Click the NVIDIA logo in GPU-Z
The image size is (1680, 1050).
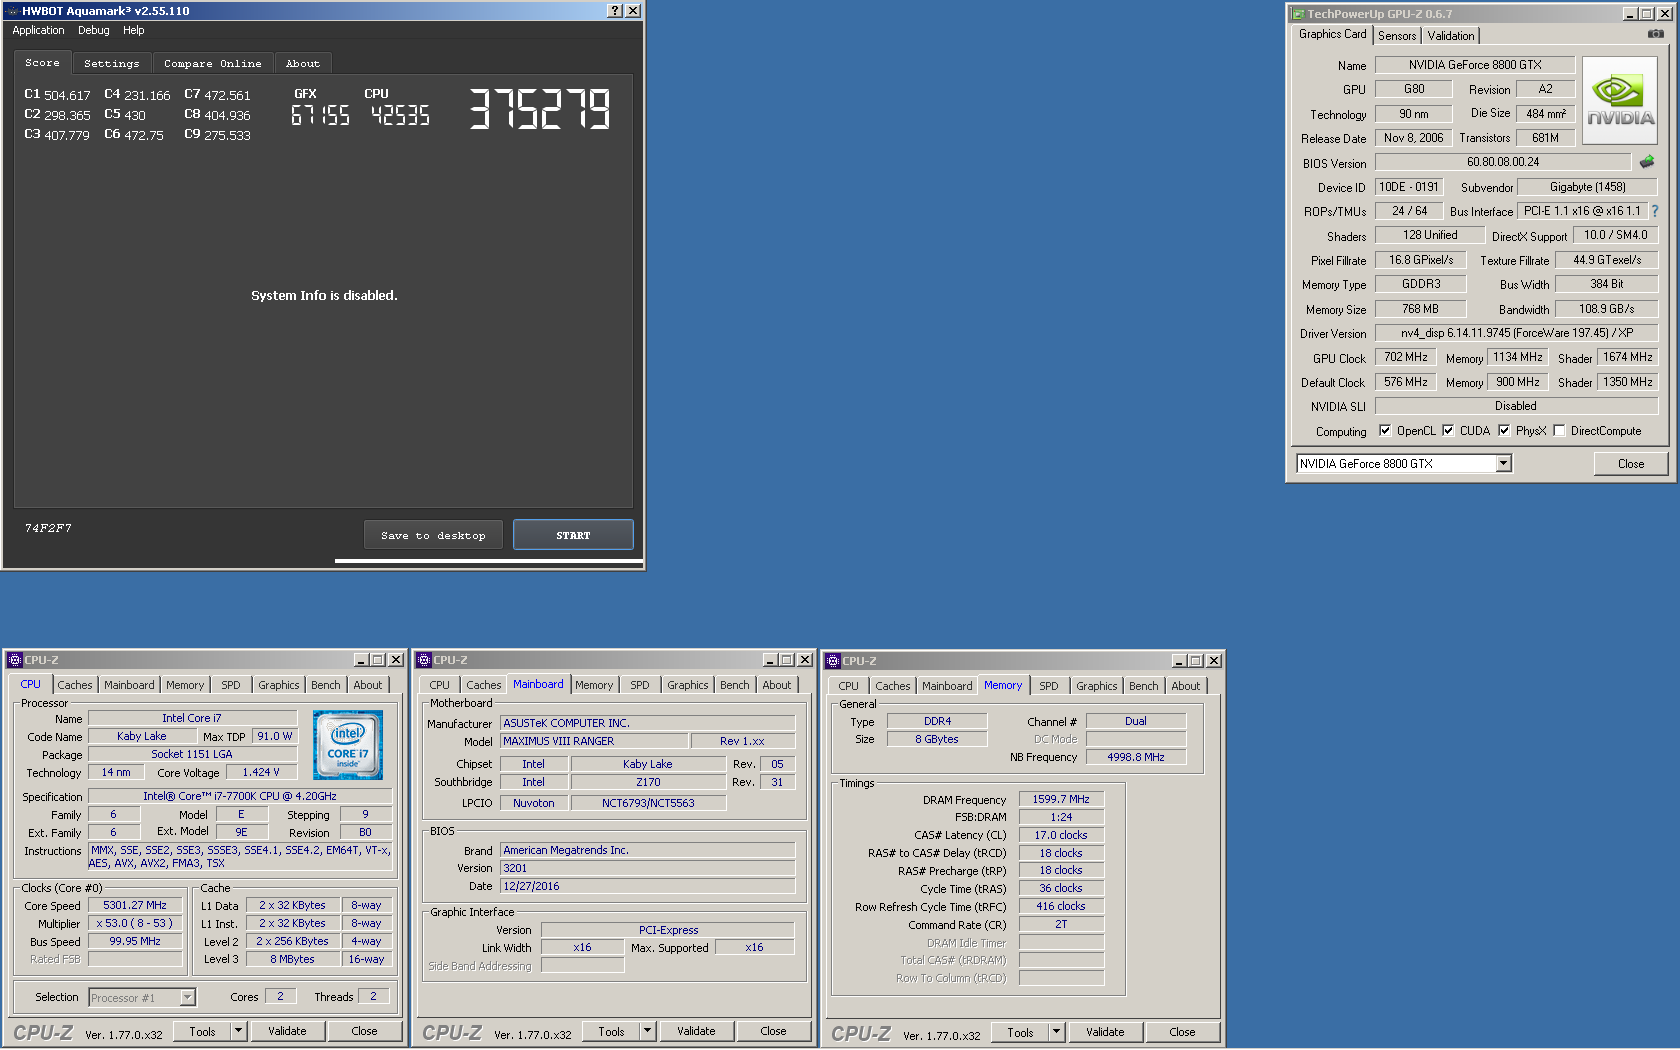pyautogui.click(x=1620, y=100)
